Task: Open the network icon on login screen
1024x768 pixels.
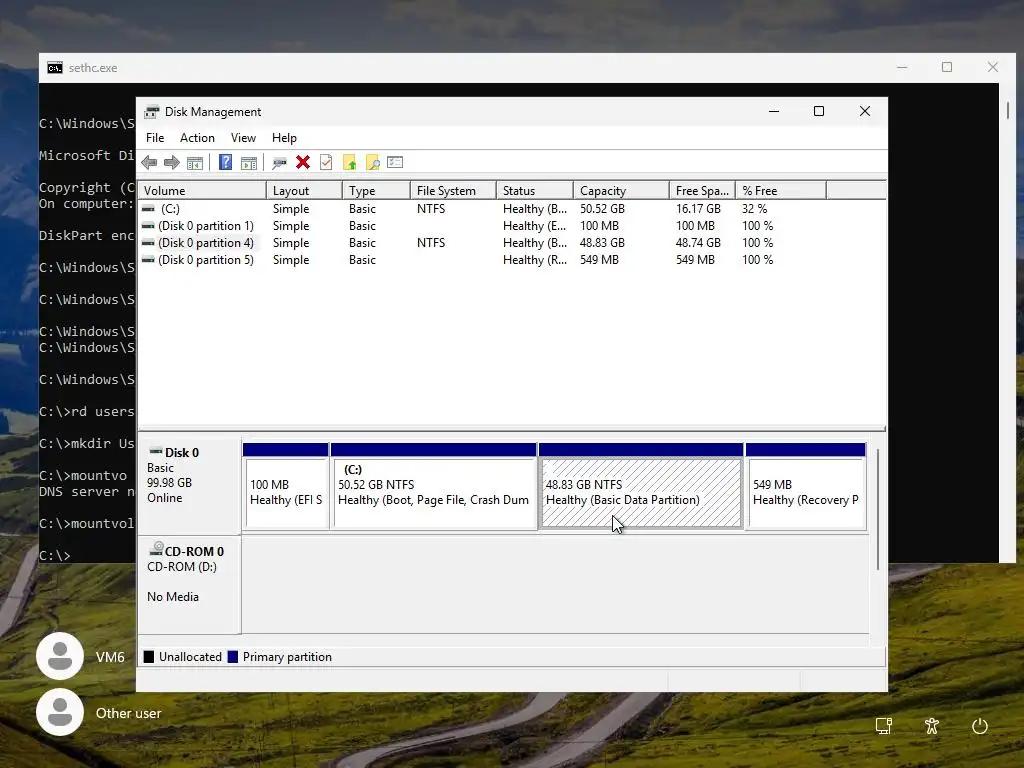Action: click(884, 726)
